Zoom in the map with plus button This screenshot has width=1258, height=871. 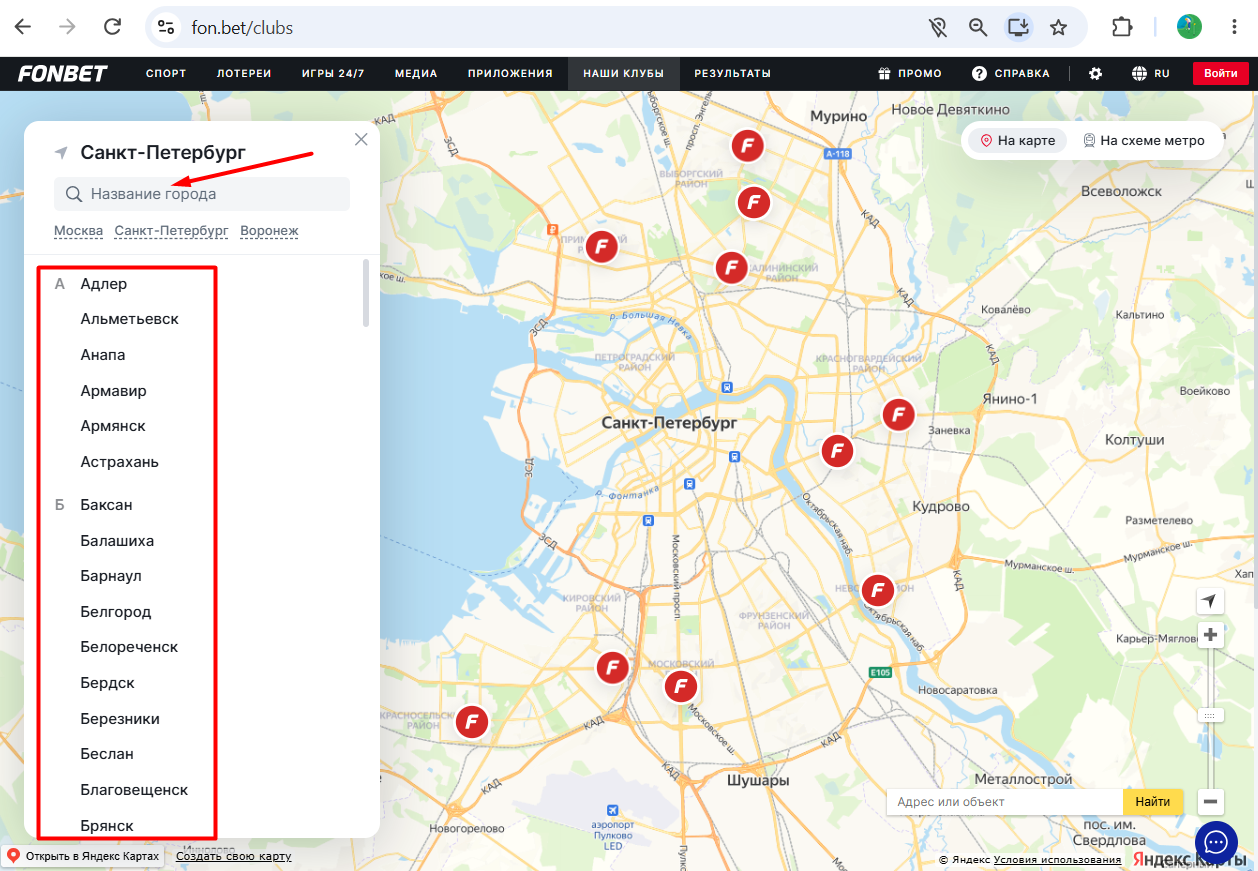point(1210,635)
